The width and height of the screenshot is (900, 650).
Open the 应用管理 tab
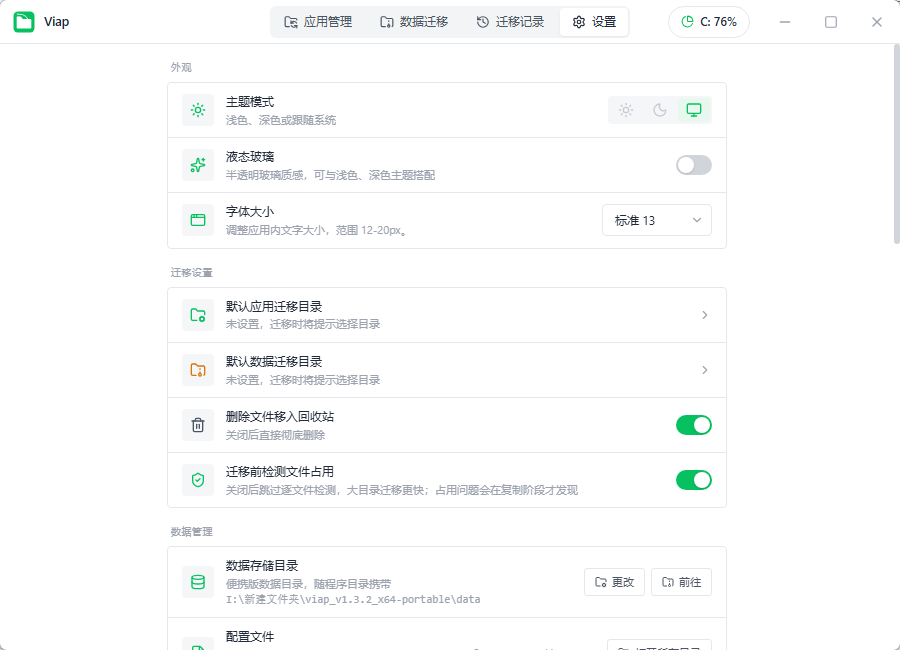(318, 22)
